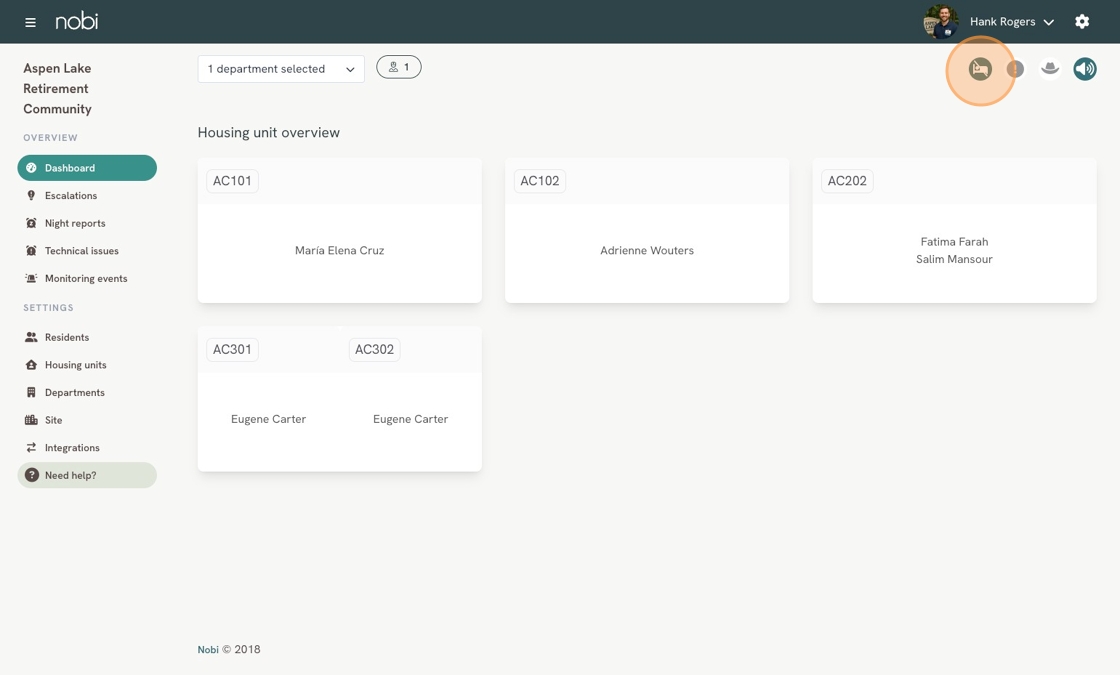This screenshot has width=1120, height=675.
Task: Click the Housing units house icon
Action: (x=31, y=365)
